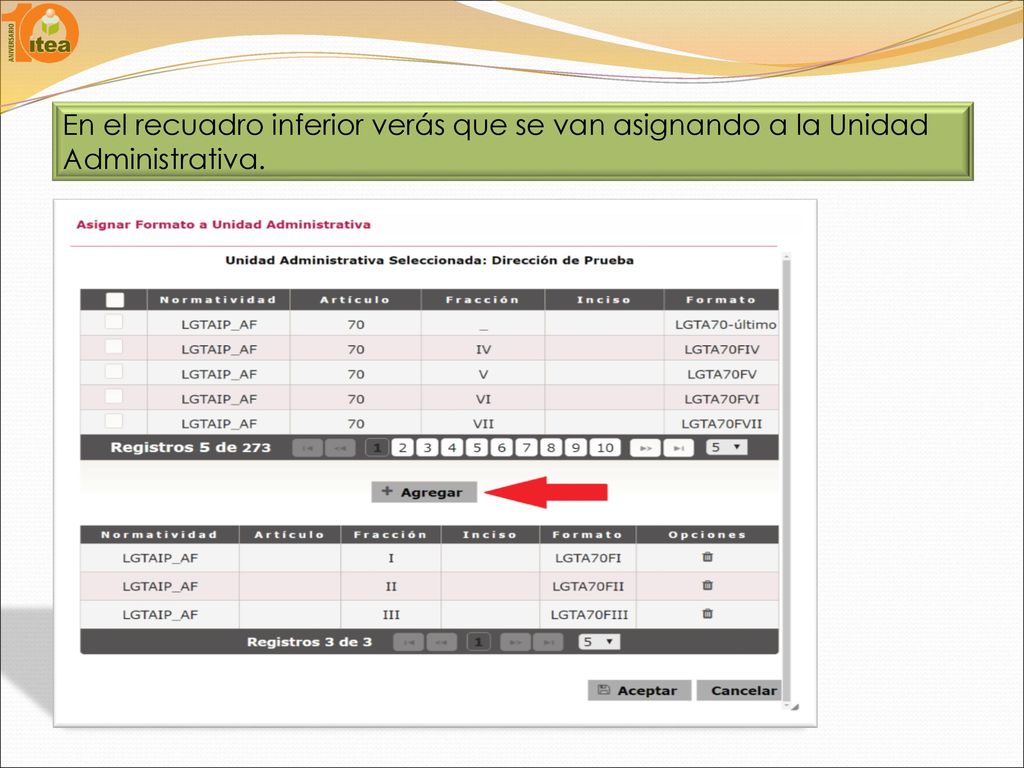1024x768 pixels.
Task: Click Artículo header in upper table
Action: pyautogui.click(x=355, y=300)
